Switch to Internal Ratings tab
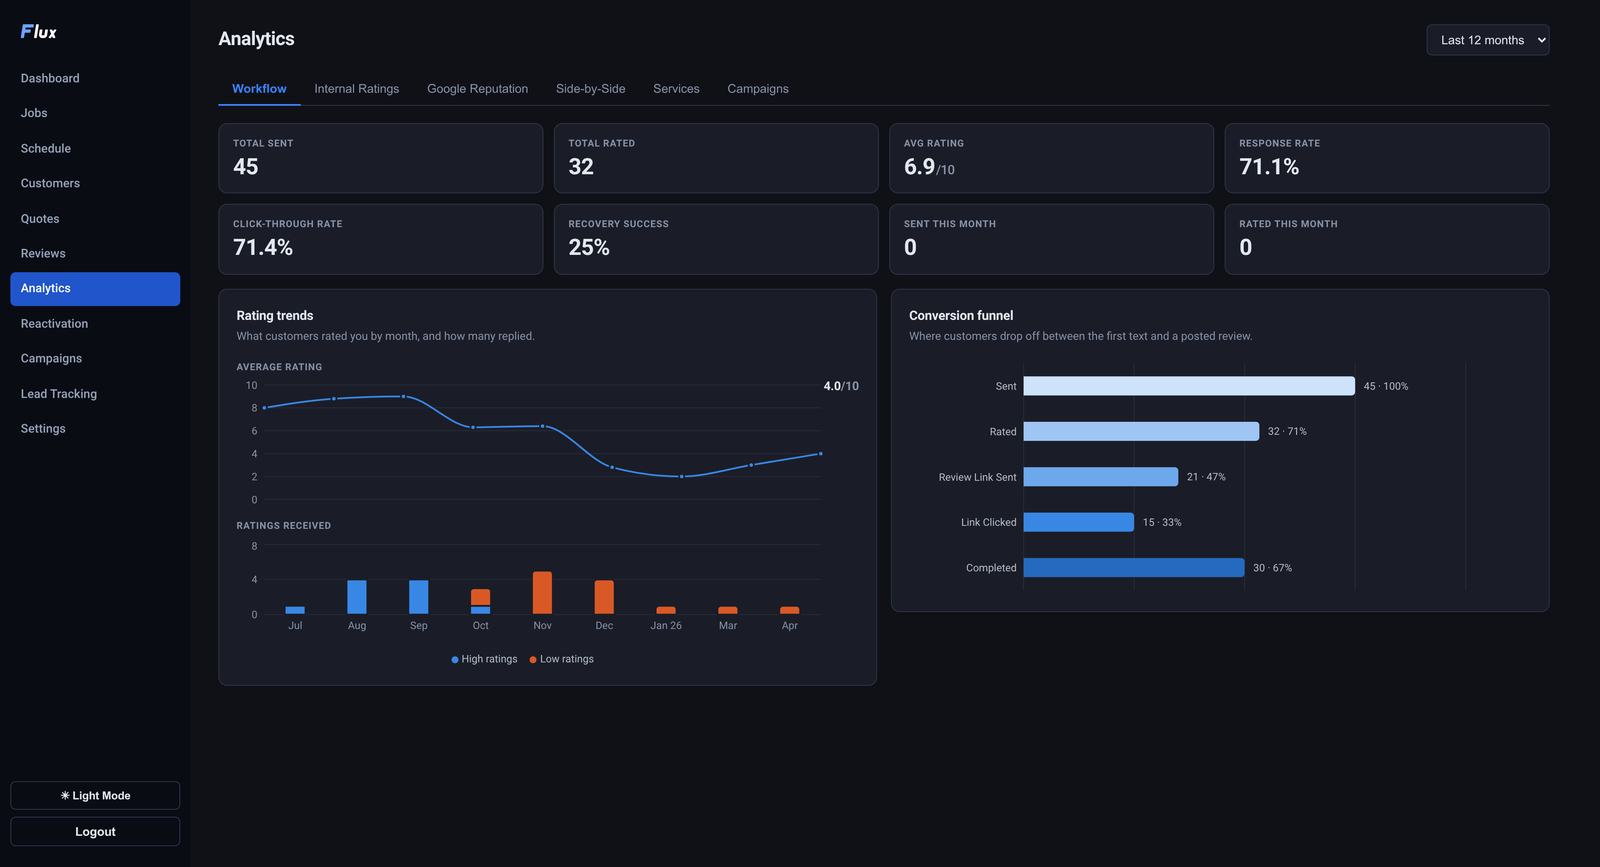 (357, 89)
